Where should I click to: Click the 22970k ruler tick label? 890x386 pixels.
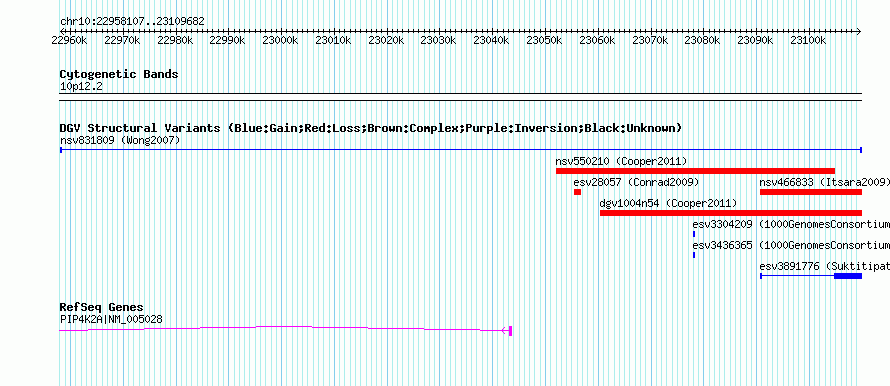tap(122, 40)
